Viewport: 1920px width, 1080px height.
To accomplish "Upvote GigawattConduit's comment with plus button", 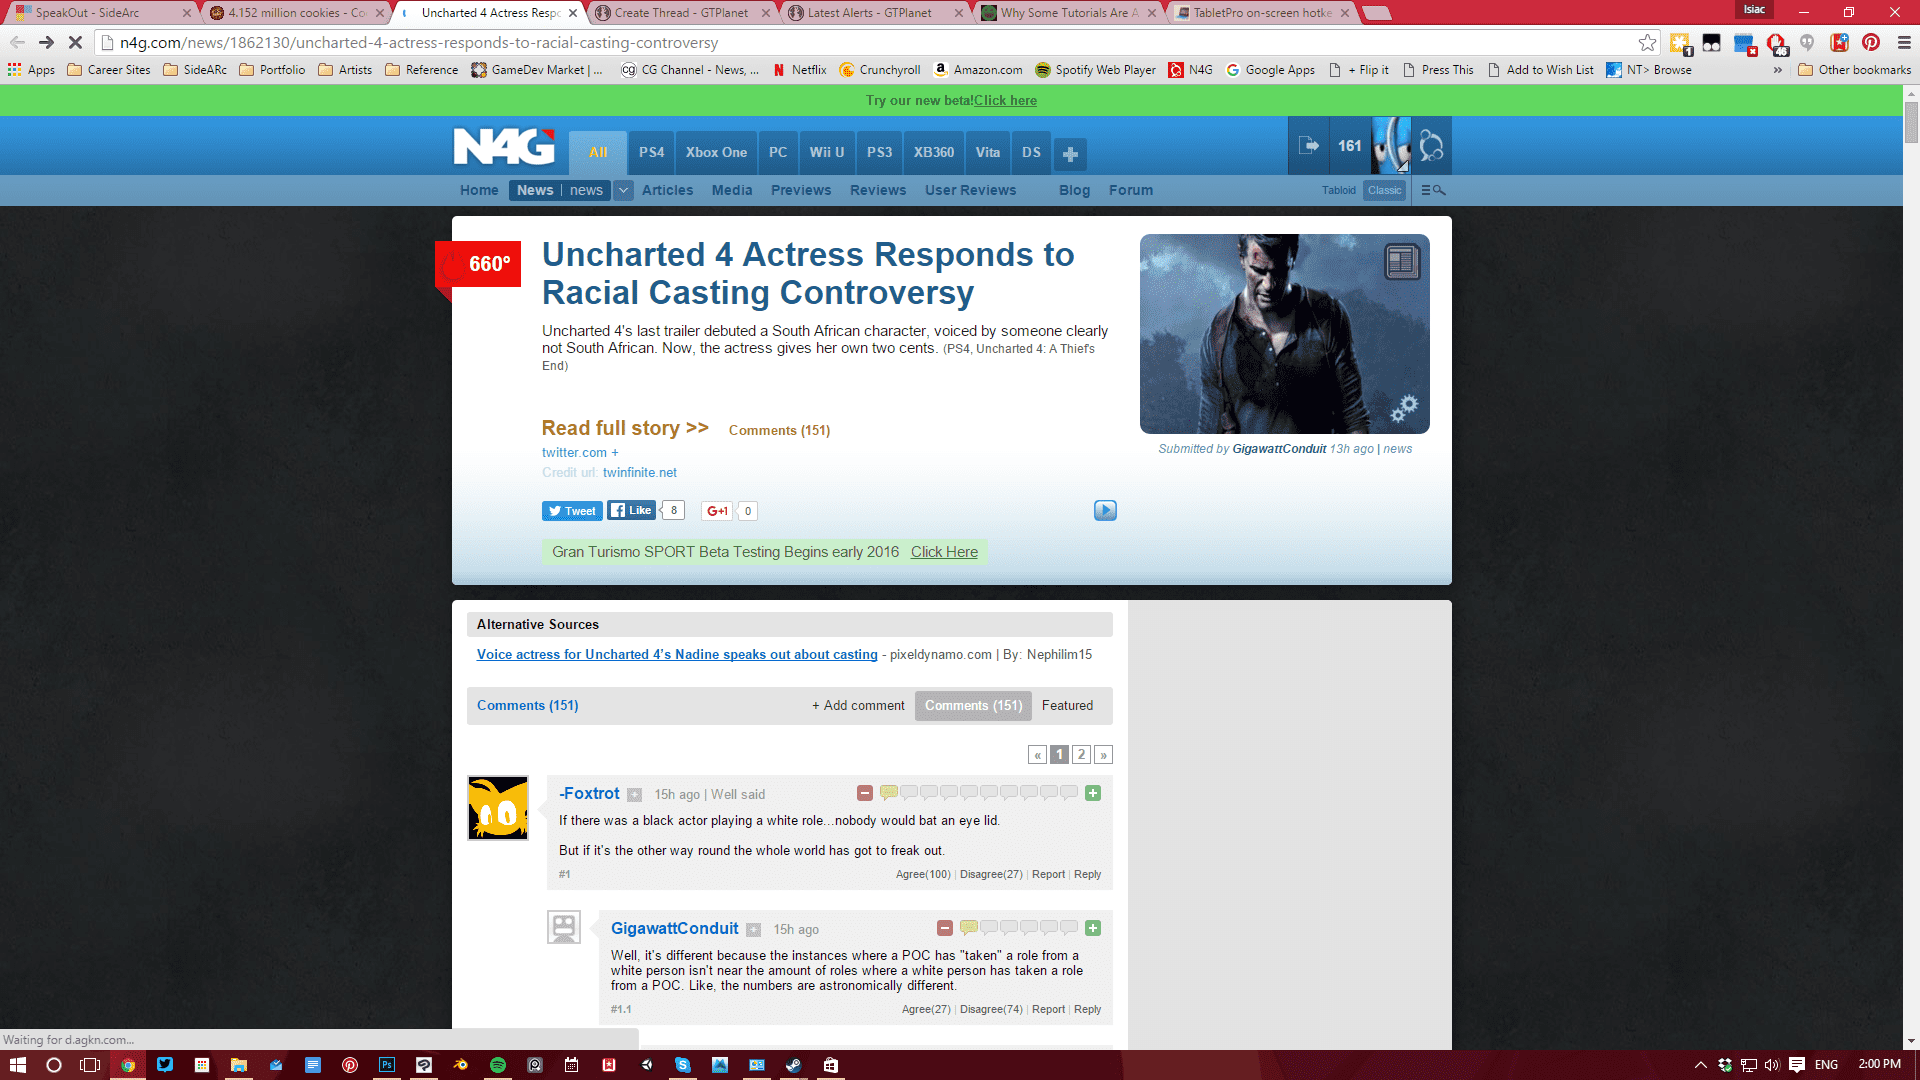I will coord(1093,928).
